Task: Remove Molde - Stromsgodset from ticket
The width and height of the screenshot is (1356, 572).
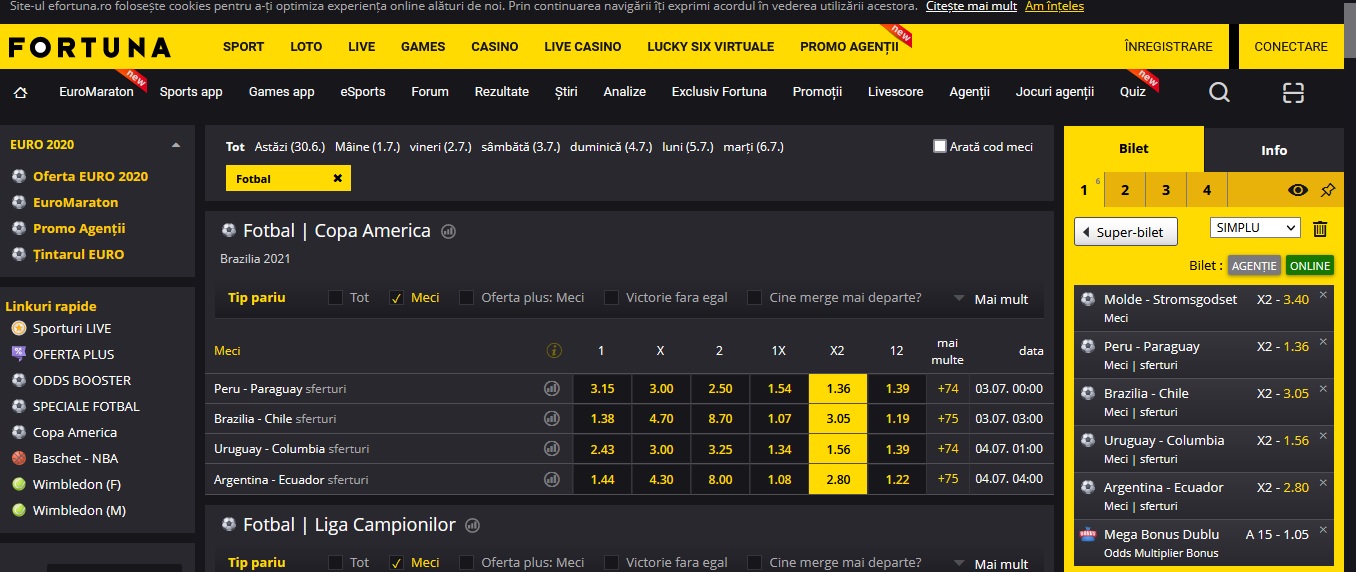Action: click(x=1323, y=294)
